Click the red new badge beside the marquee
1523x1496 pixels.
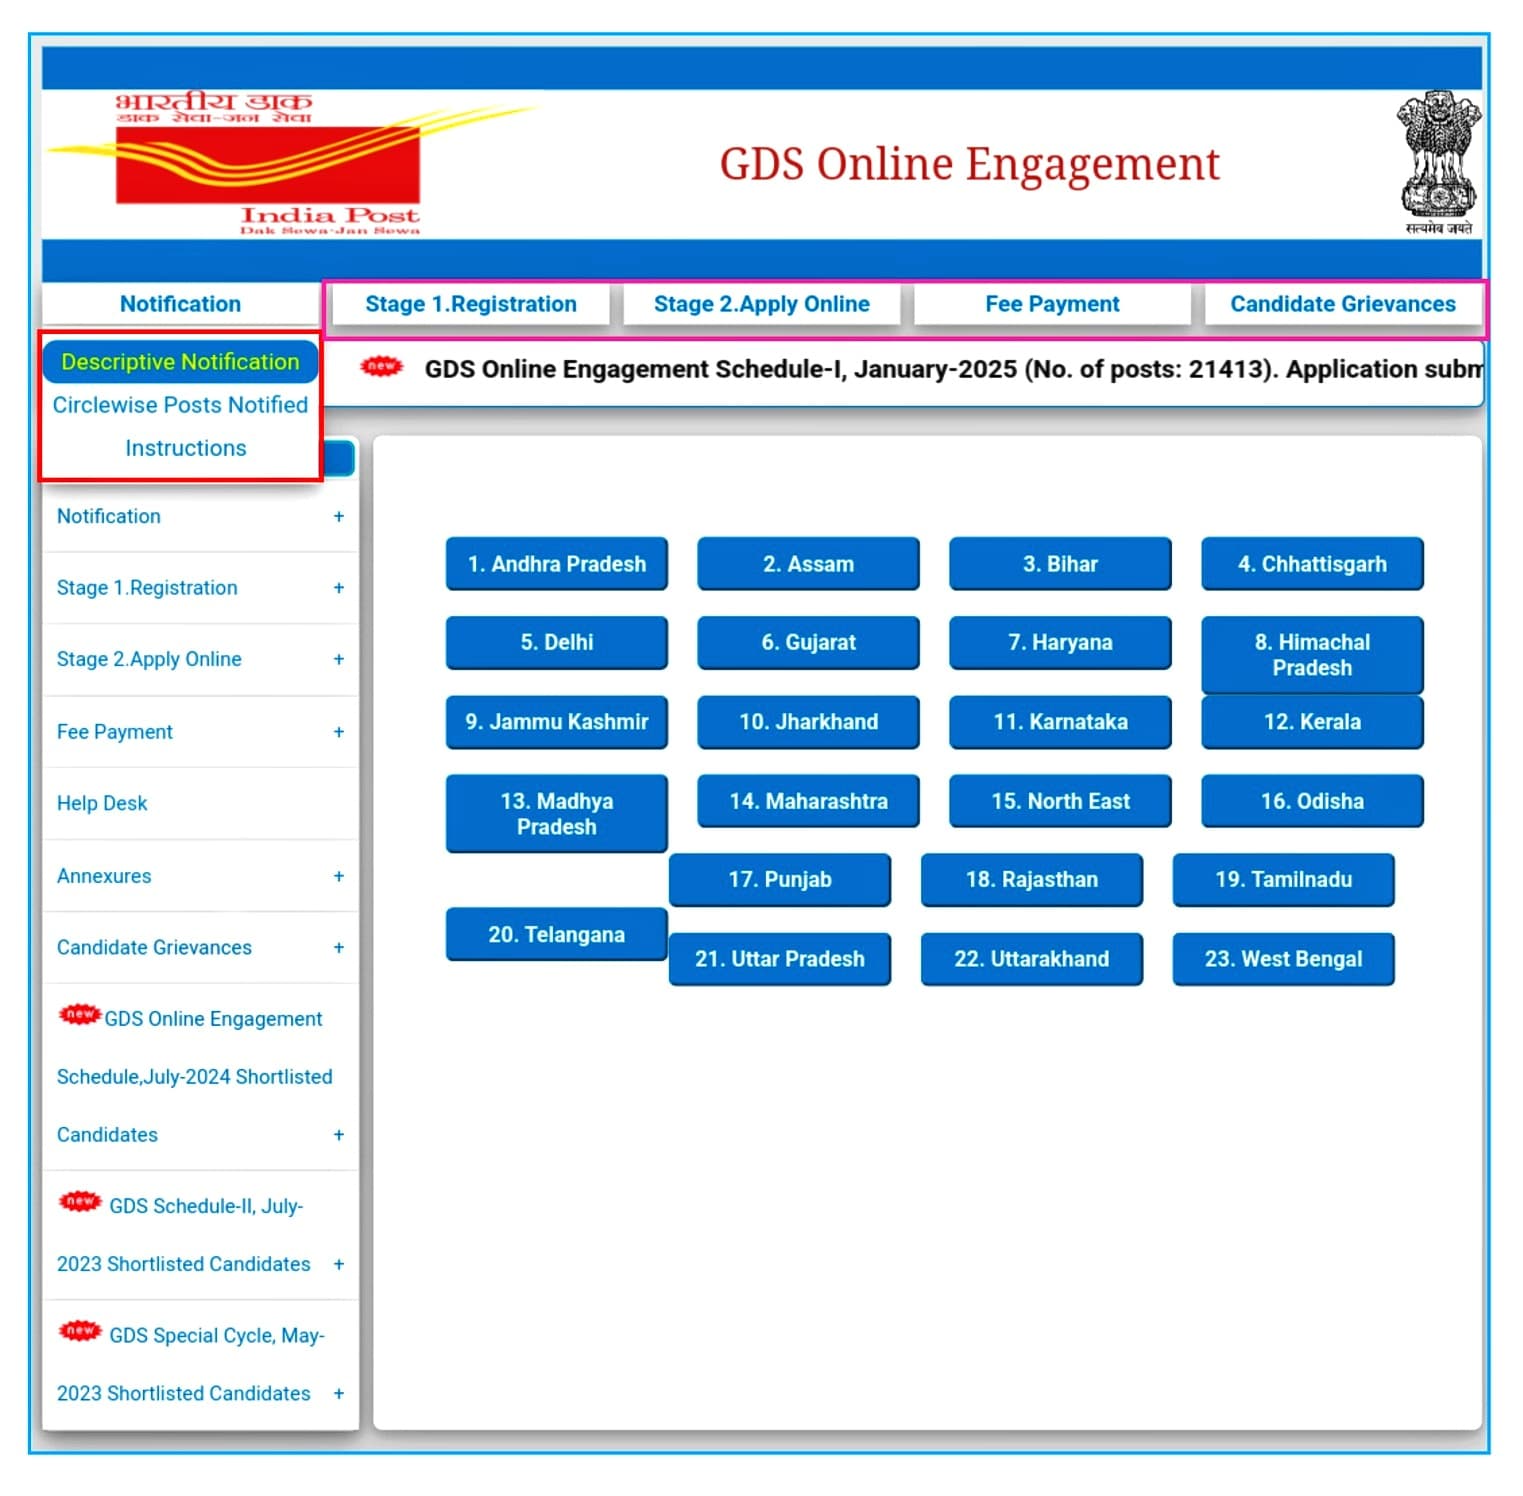381,367
